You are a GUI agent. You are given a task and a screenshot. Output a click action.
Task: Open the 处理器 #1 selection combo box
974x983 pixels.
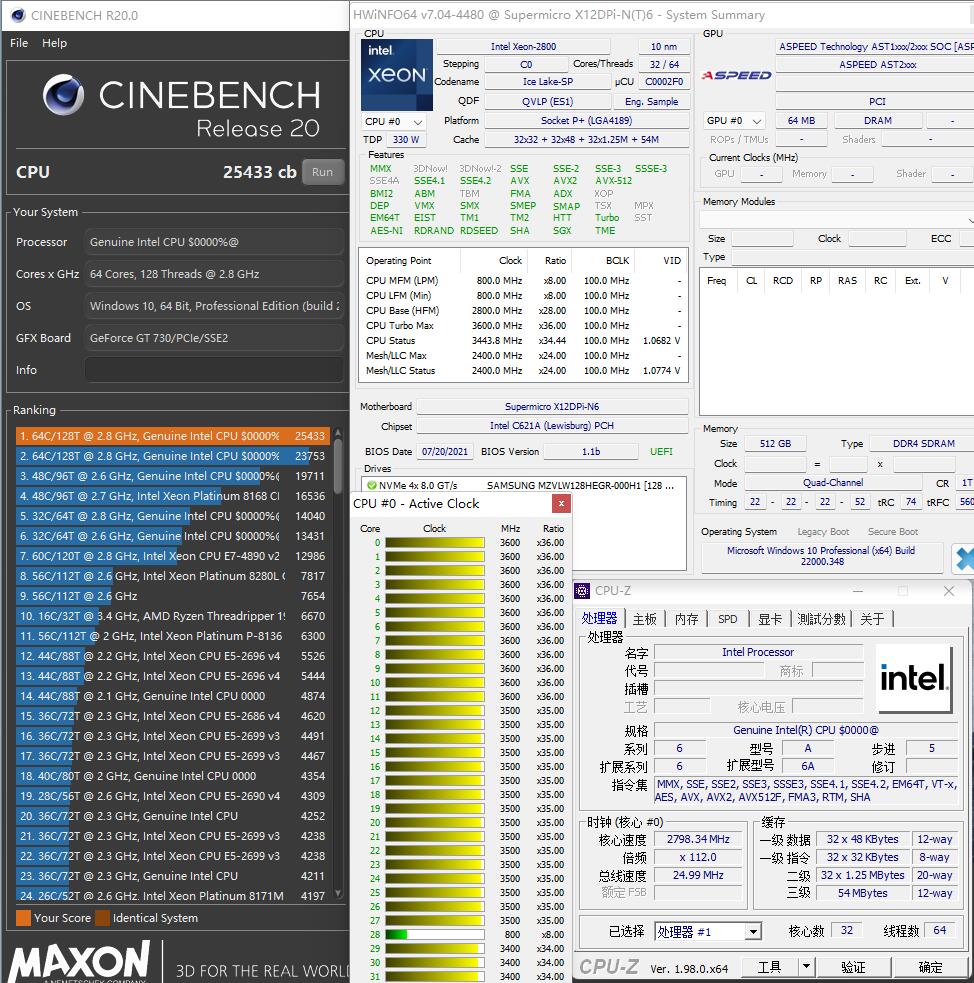coord(708,932)
